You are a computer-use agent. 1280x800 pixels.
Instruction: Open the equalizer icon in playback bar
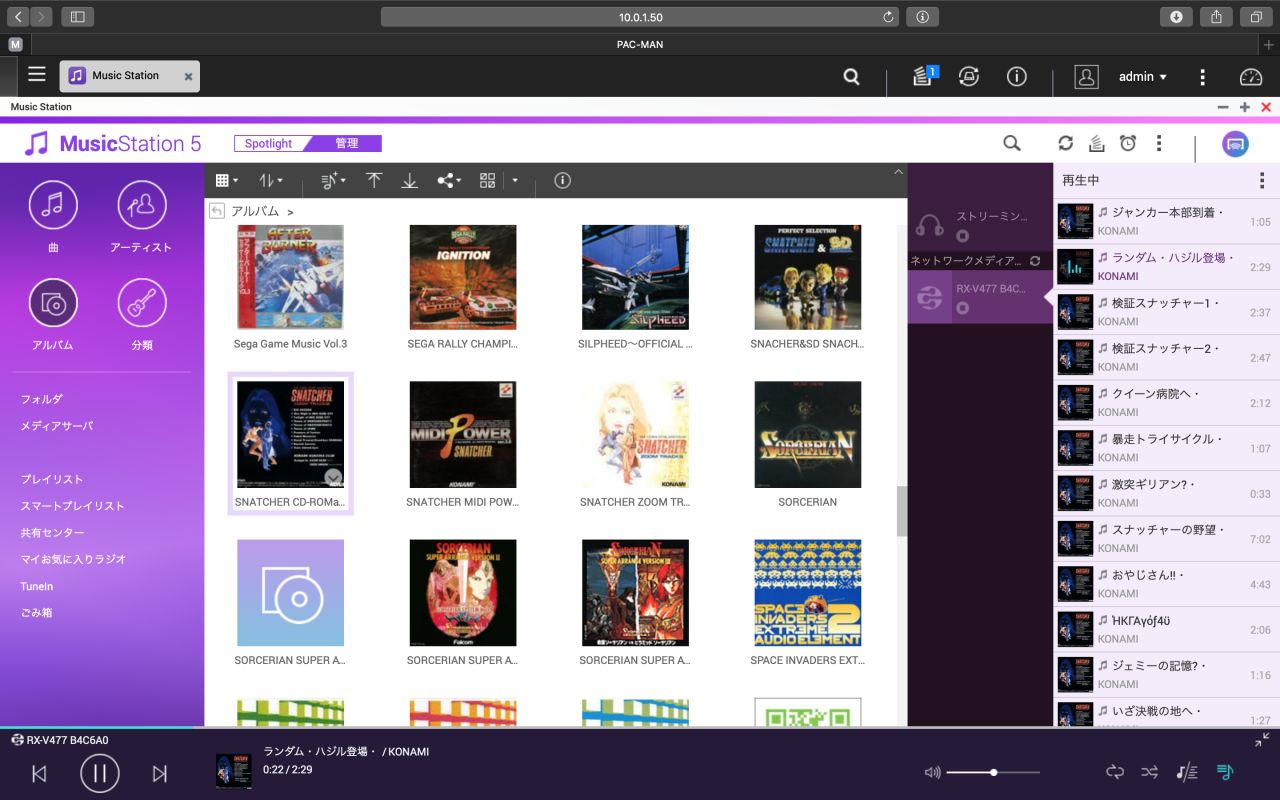coord(1186,772)
